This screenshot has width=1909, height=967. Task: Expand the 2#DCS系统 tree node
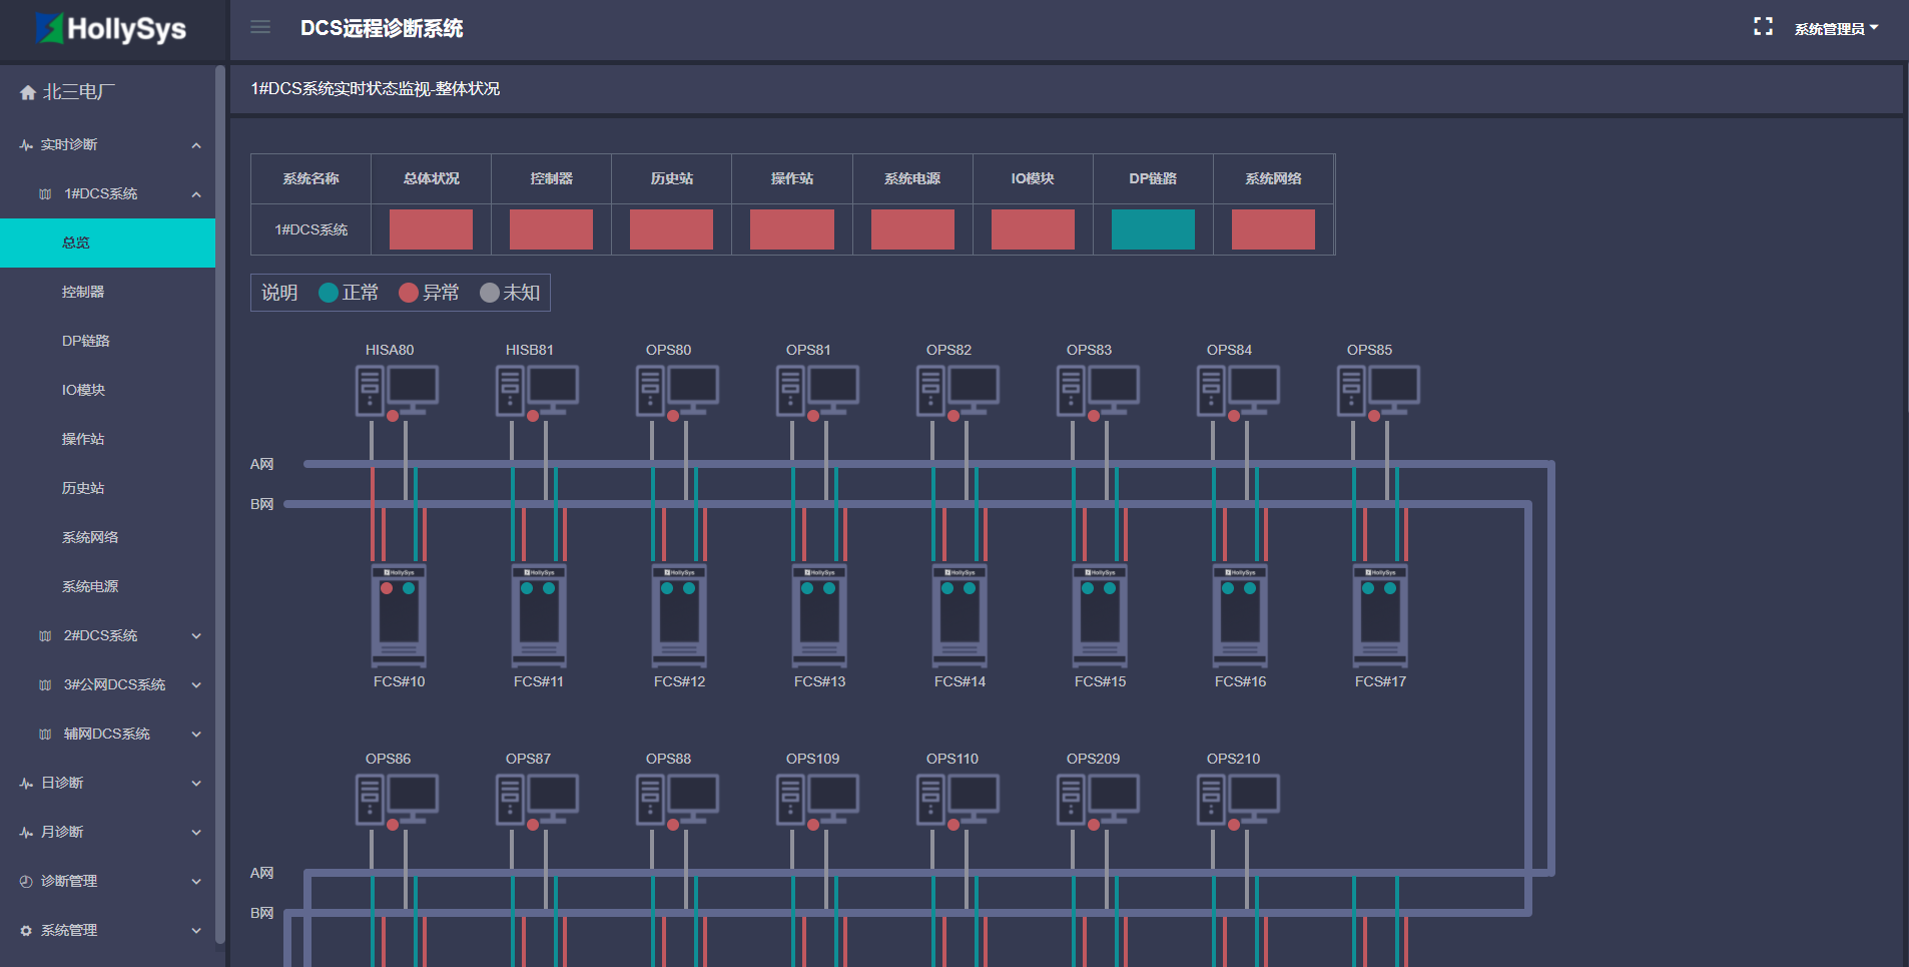(x=100, y=636)
